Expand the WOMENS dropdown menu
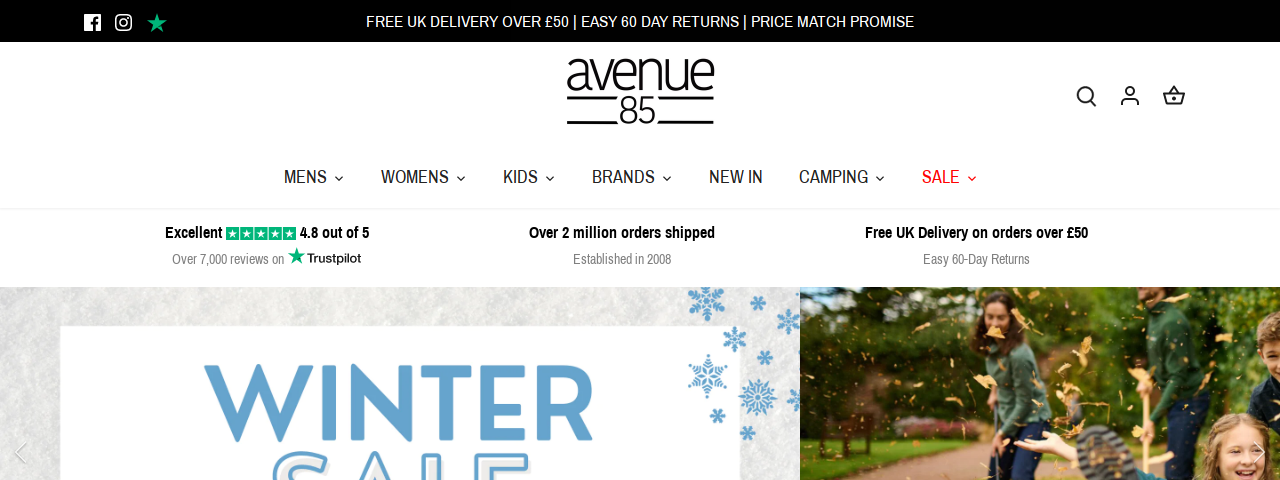Screen dimensions: 1280x480 tap(423, 177)
